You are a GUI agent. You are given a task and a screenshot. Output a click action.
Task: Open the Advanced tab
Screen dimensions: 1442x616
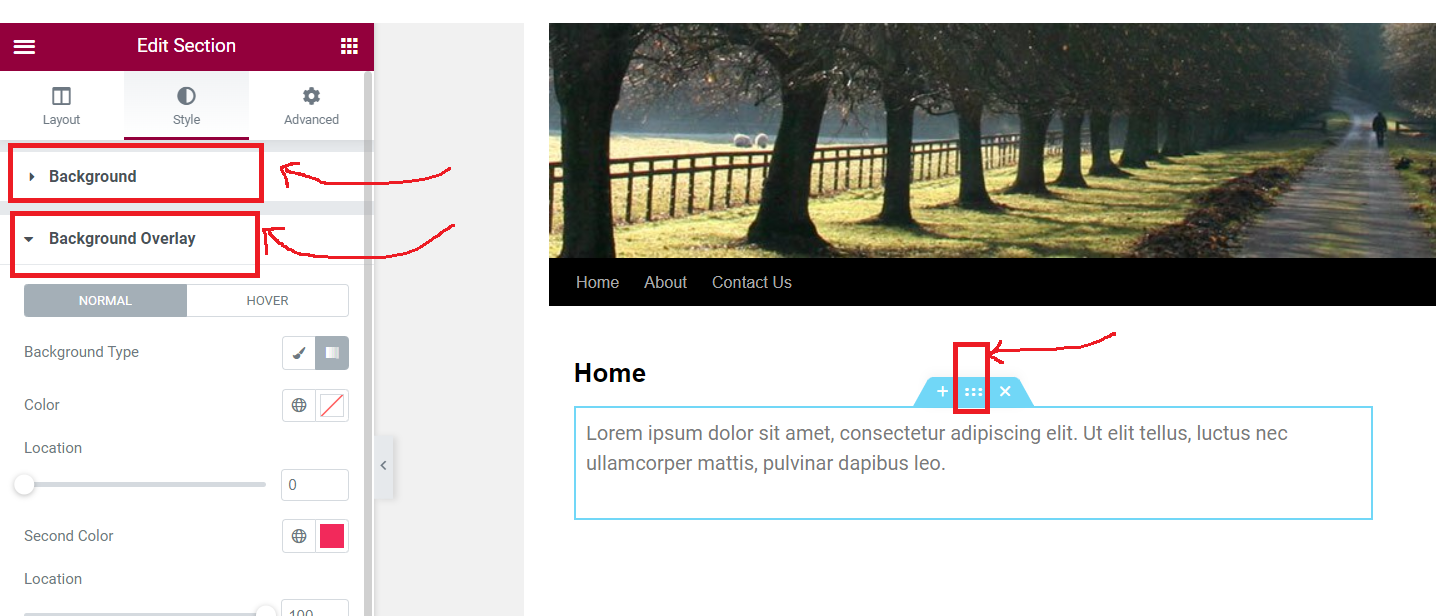(x=311, y=106)
